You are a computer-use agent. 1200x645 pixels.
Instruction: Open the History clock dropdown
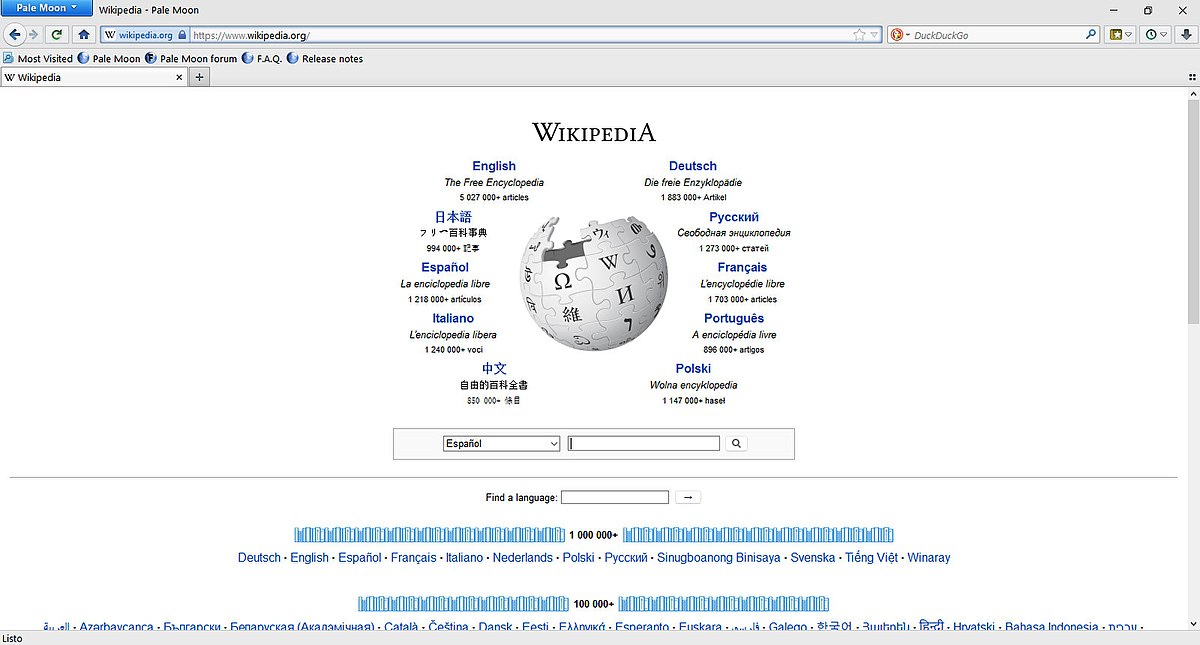pos(1156,34)
